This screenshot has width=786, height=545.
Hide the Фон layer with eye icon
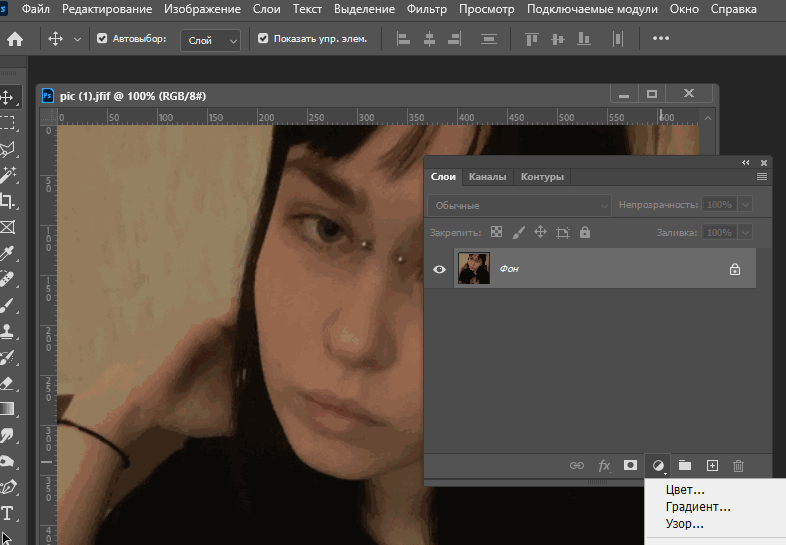(x=439, y=269)
